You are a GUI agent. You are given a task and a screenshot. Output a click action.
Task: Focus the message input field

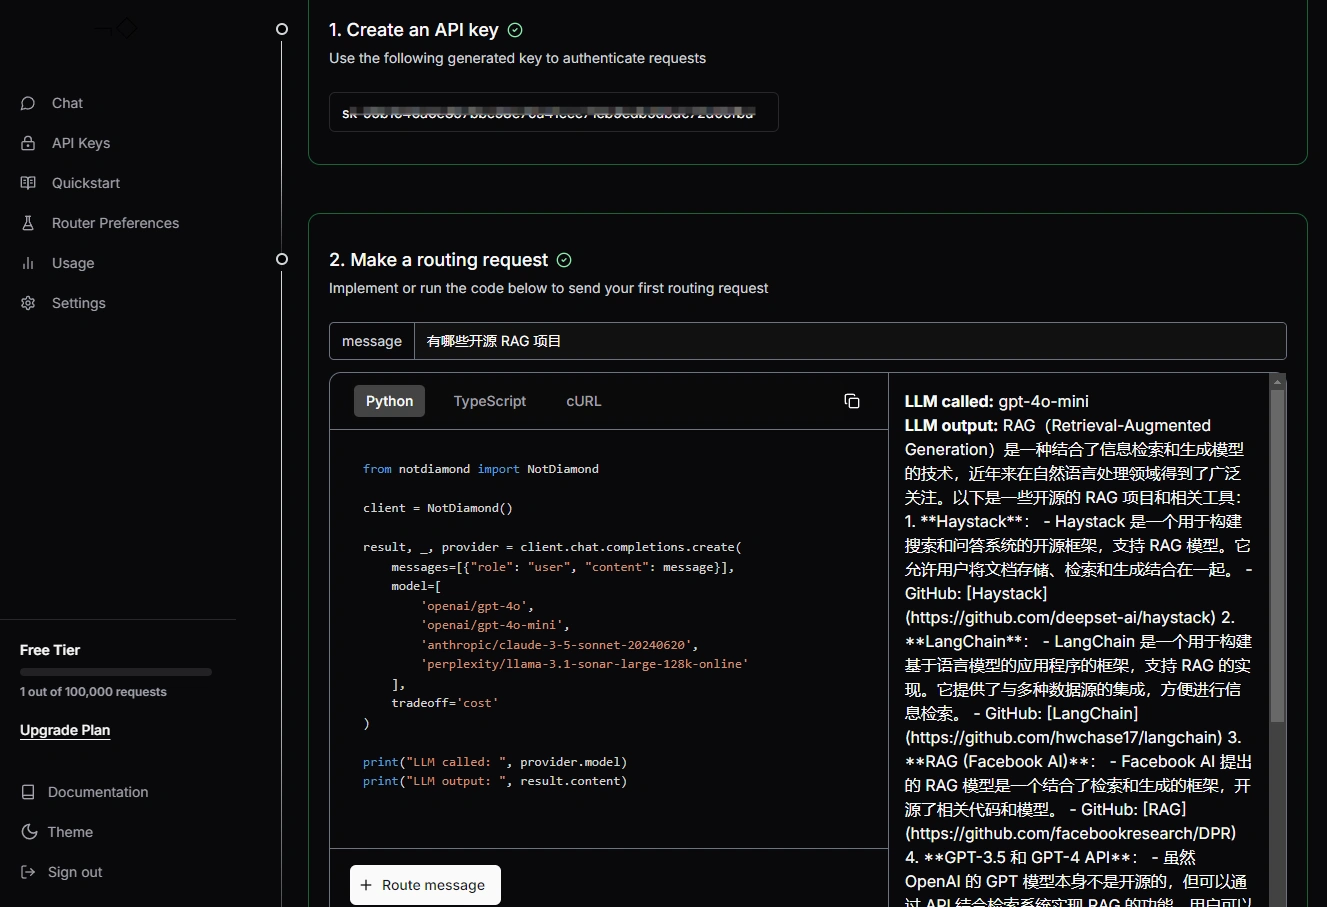(x=850, y=341)
